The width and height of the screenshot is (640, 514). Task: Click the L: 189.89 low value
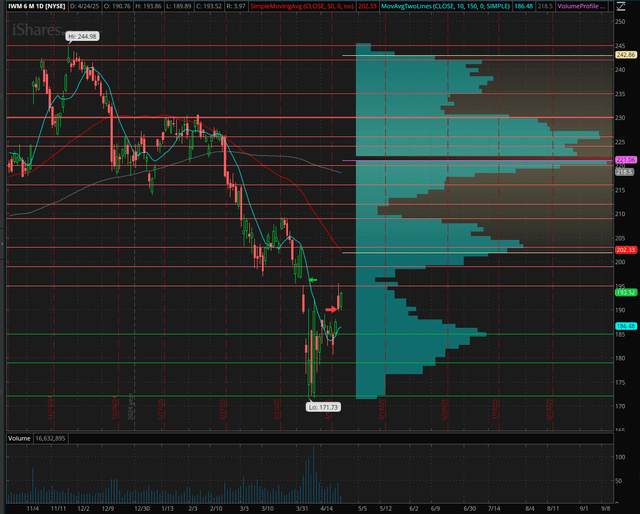tap(181, 6)
